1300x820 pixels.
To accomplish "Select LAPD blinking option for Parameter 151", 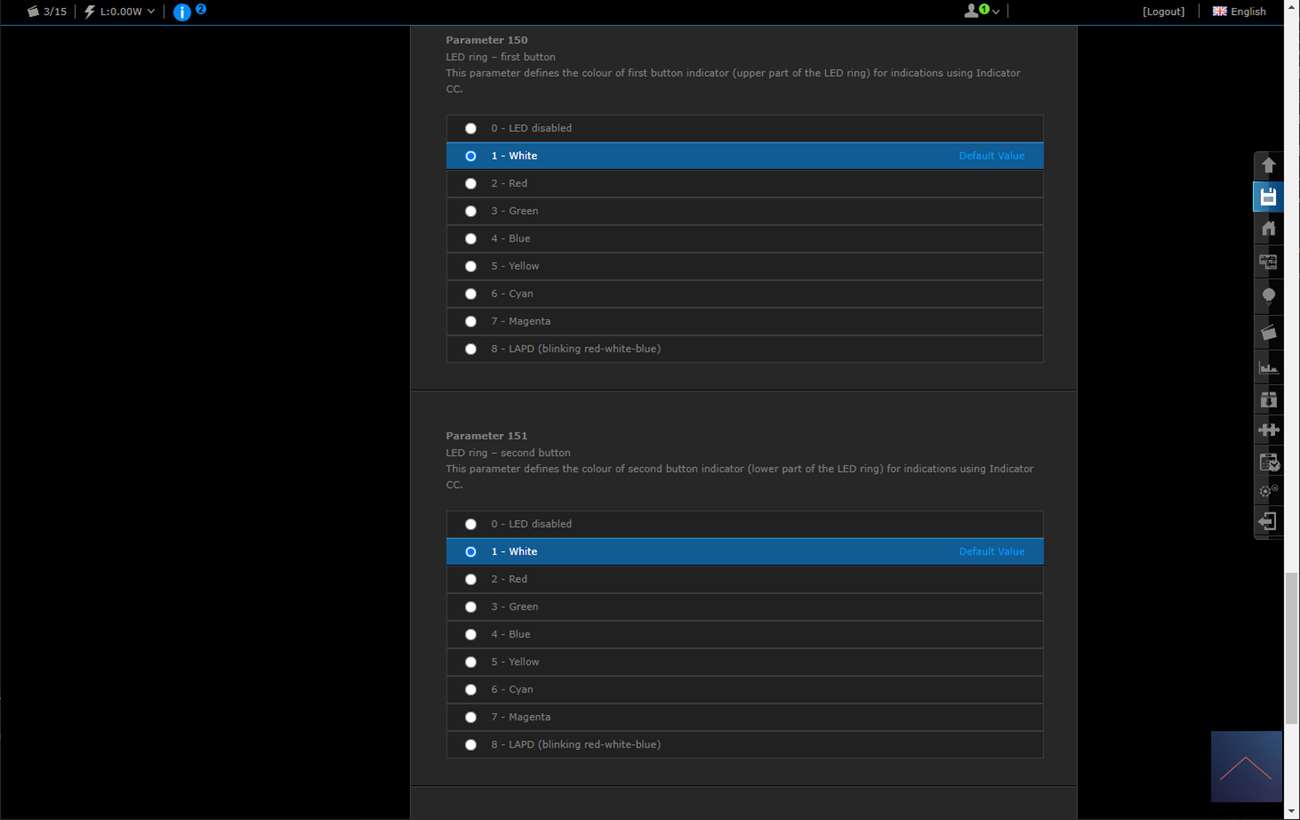I will [x=471, y=745].
